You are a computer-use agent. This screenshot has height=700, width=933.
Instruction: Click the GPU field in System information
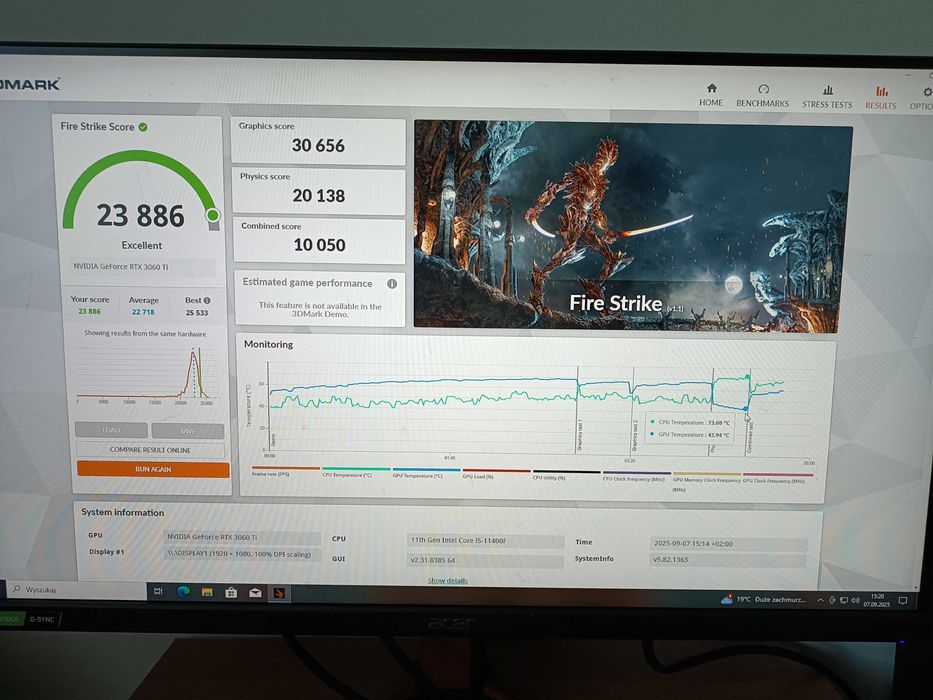242,538
